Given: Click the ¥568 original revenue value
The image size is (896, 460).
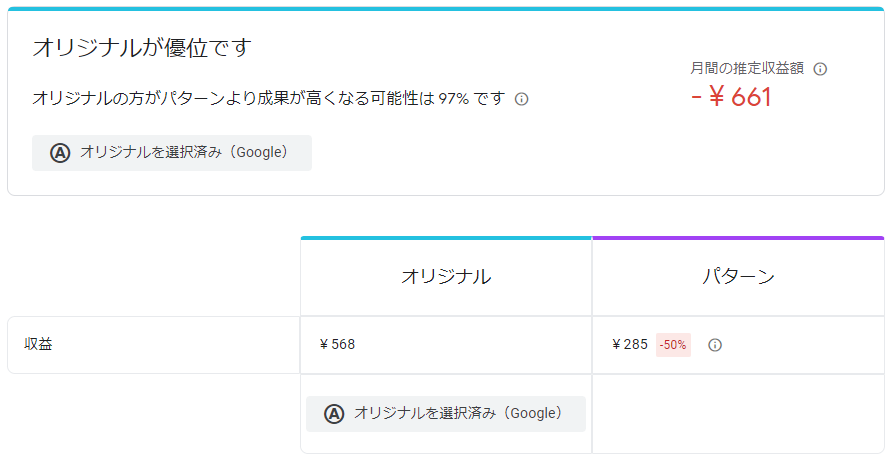Looking at the screenshot, I should 337,345.
